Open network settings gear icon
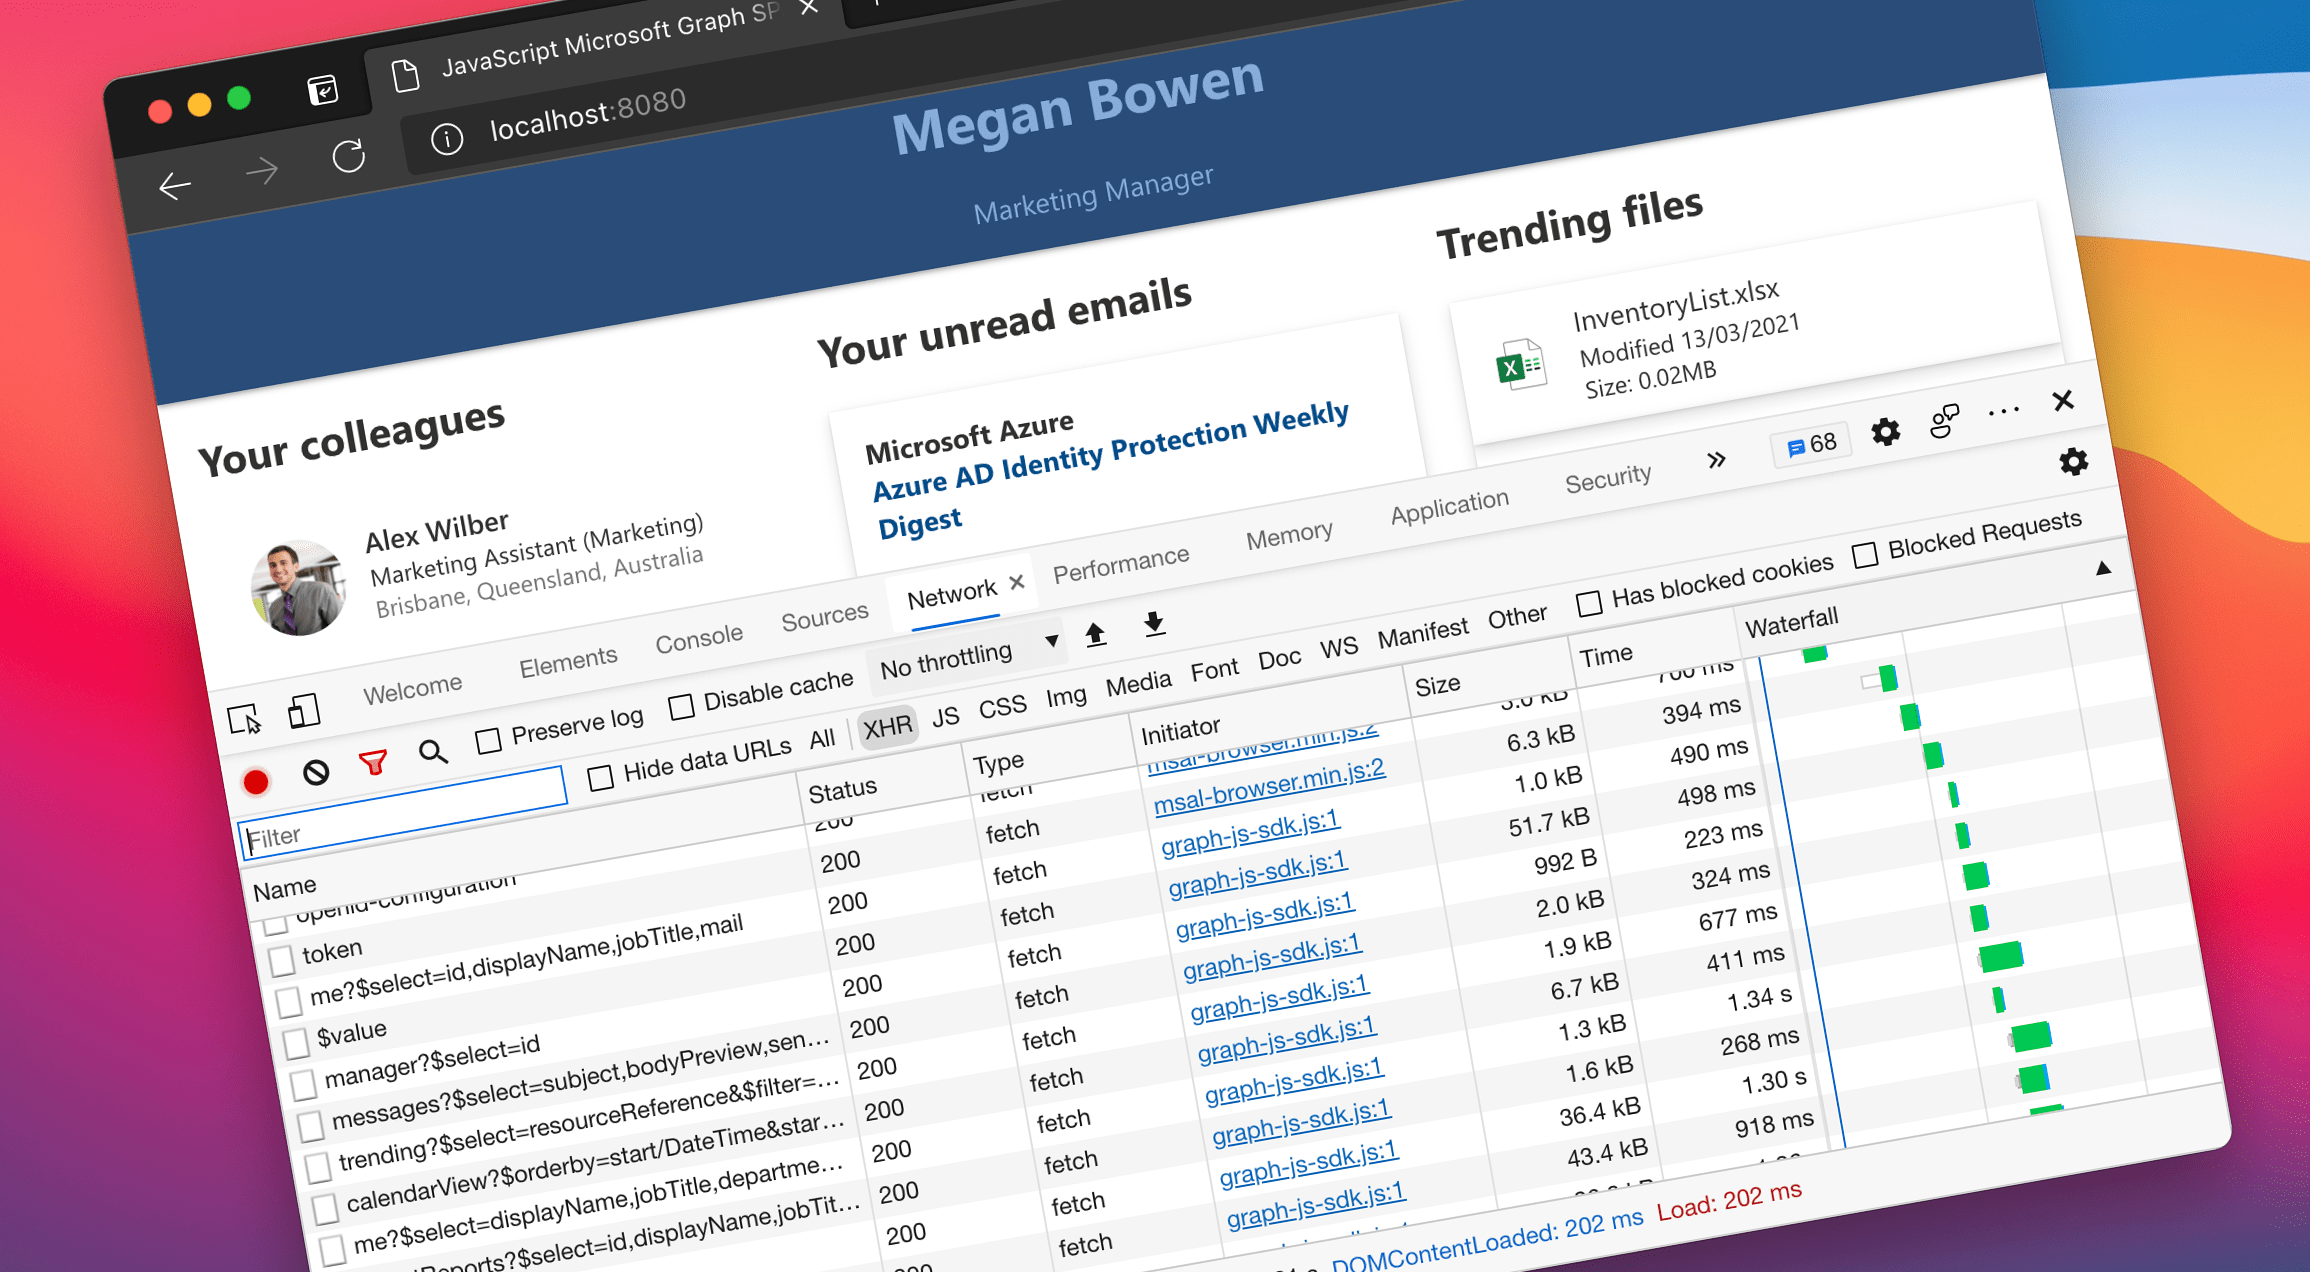The width and height of the screenshot is (2310, 1272). click(x=2073, y=462)
